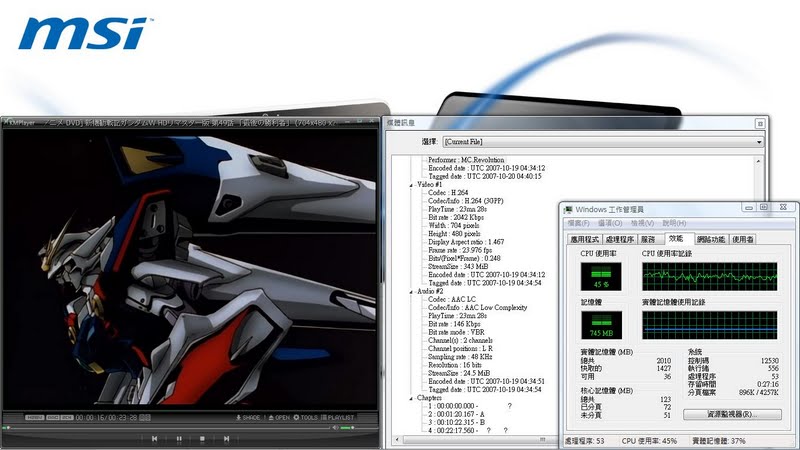The height and width of the screenshot is (450, 800).
Task: Collapse the Video #1 tree node
Action: tap(411, 185)
